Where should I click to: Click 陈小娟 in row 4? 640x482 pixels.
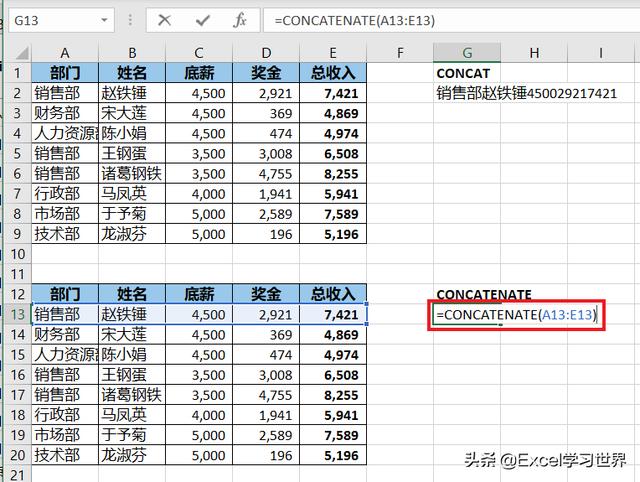tap(132, 133)
